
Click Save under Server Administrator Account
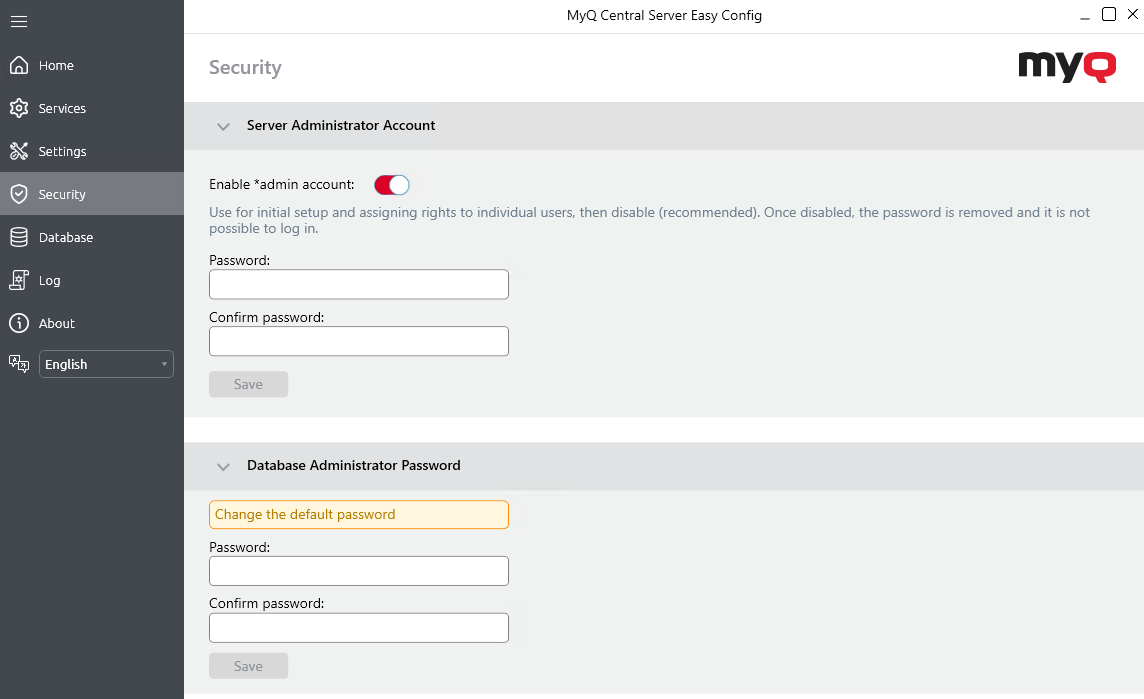coord(248,383)
